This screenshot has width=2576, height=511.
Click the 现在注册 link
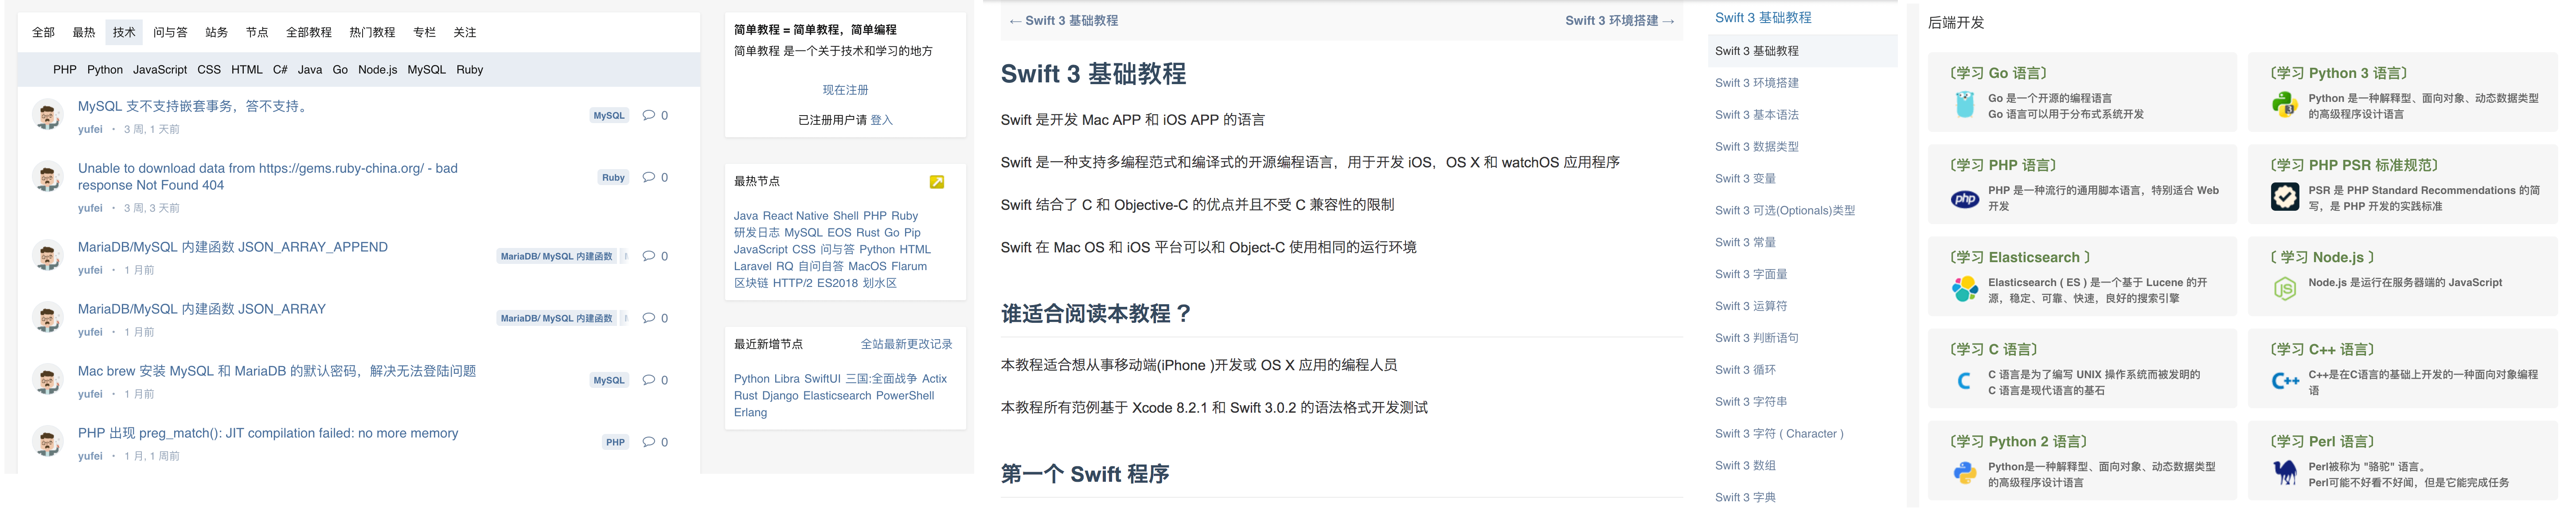845,90
